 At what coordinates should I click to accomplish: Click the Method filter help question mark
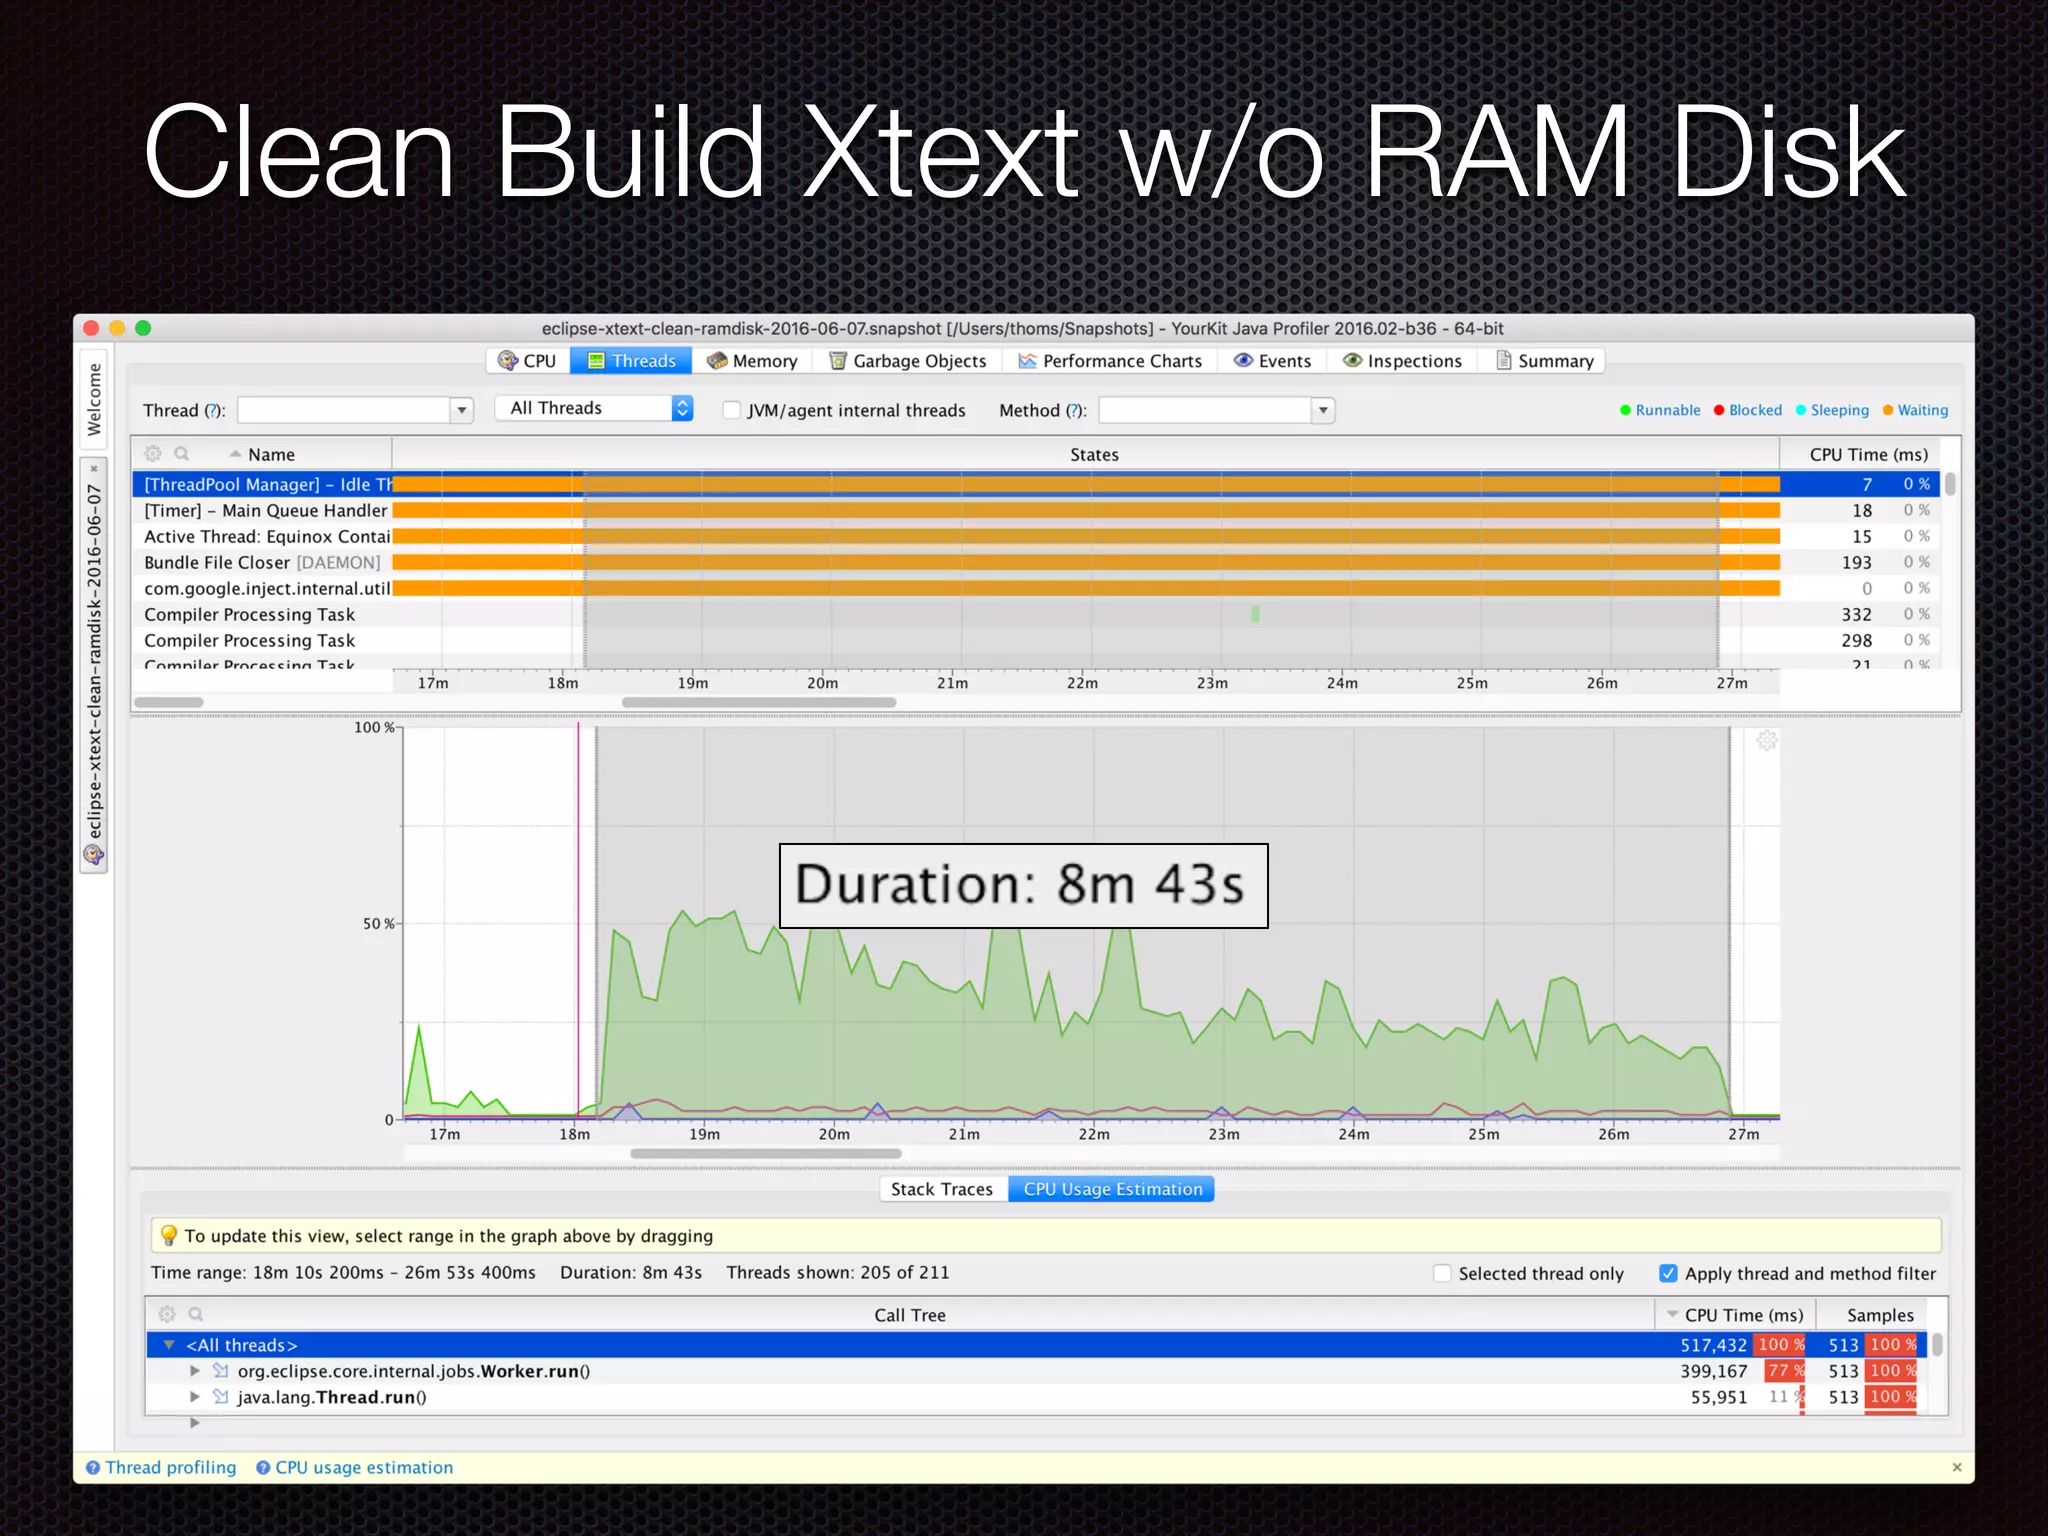click(1073, 410)
